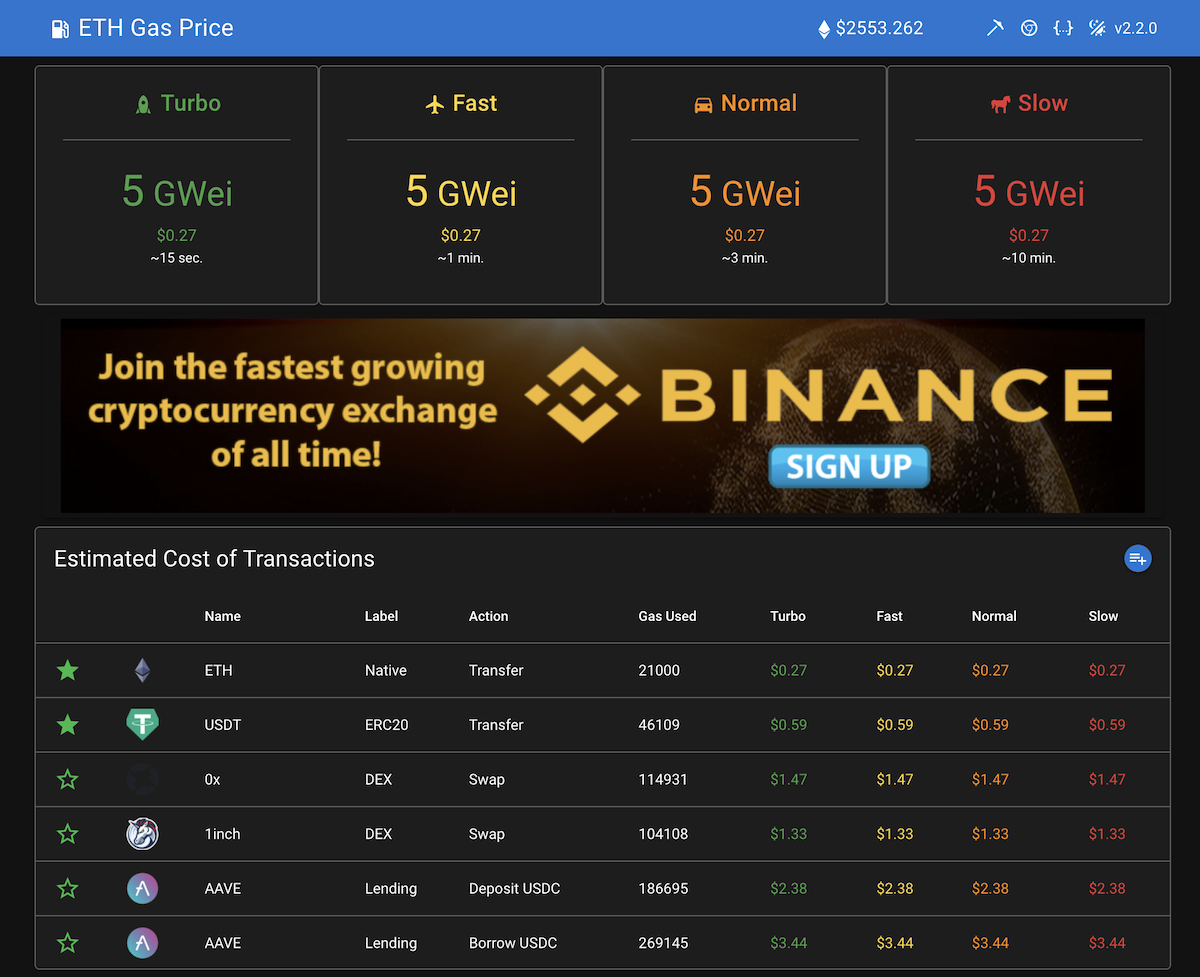Viewport: 1200px width, 977px height.
Task: Click the 114931 gas used cell
Action: 663,779
